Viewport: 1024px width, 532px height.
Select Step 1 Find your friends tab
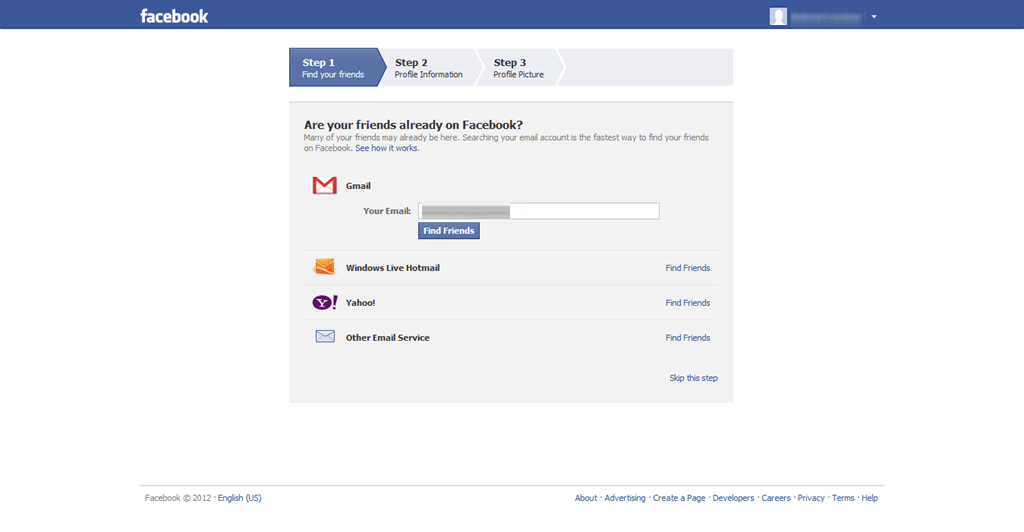pyautogui.click(x=338, y=67)
